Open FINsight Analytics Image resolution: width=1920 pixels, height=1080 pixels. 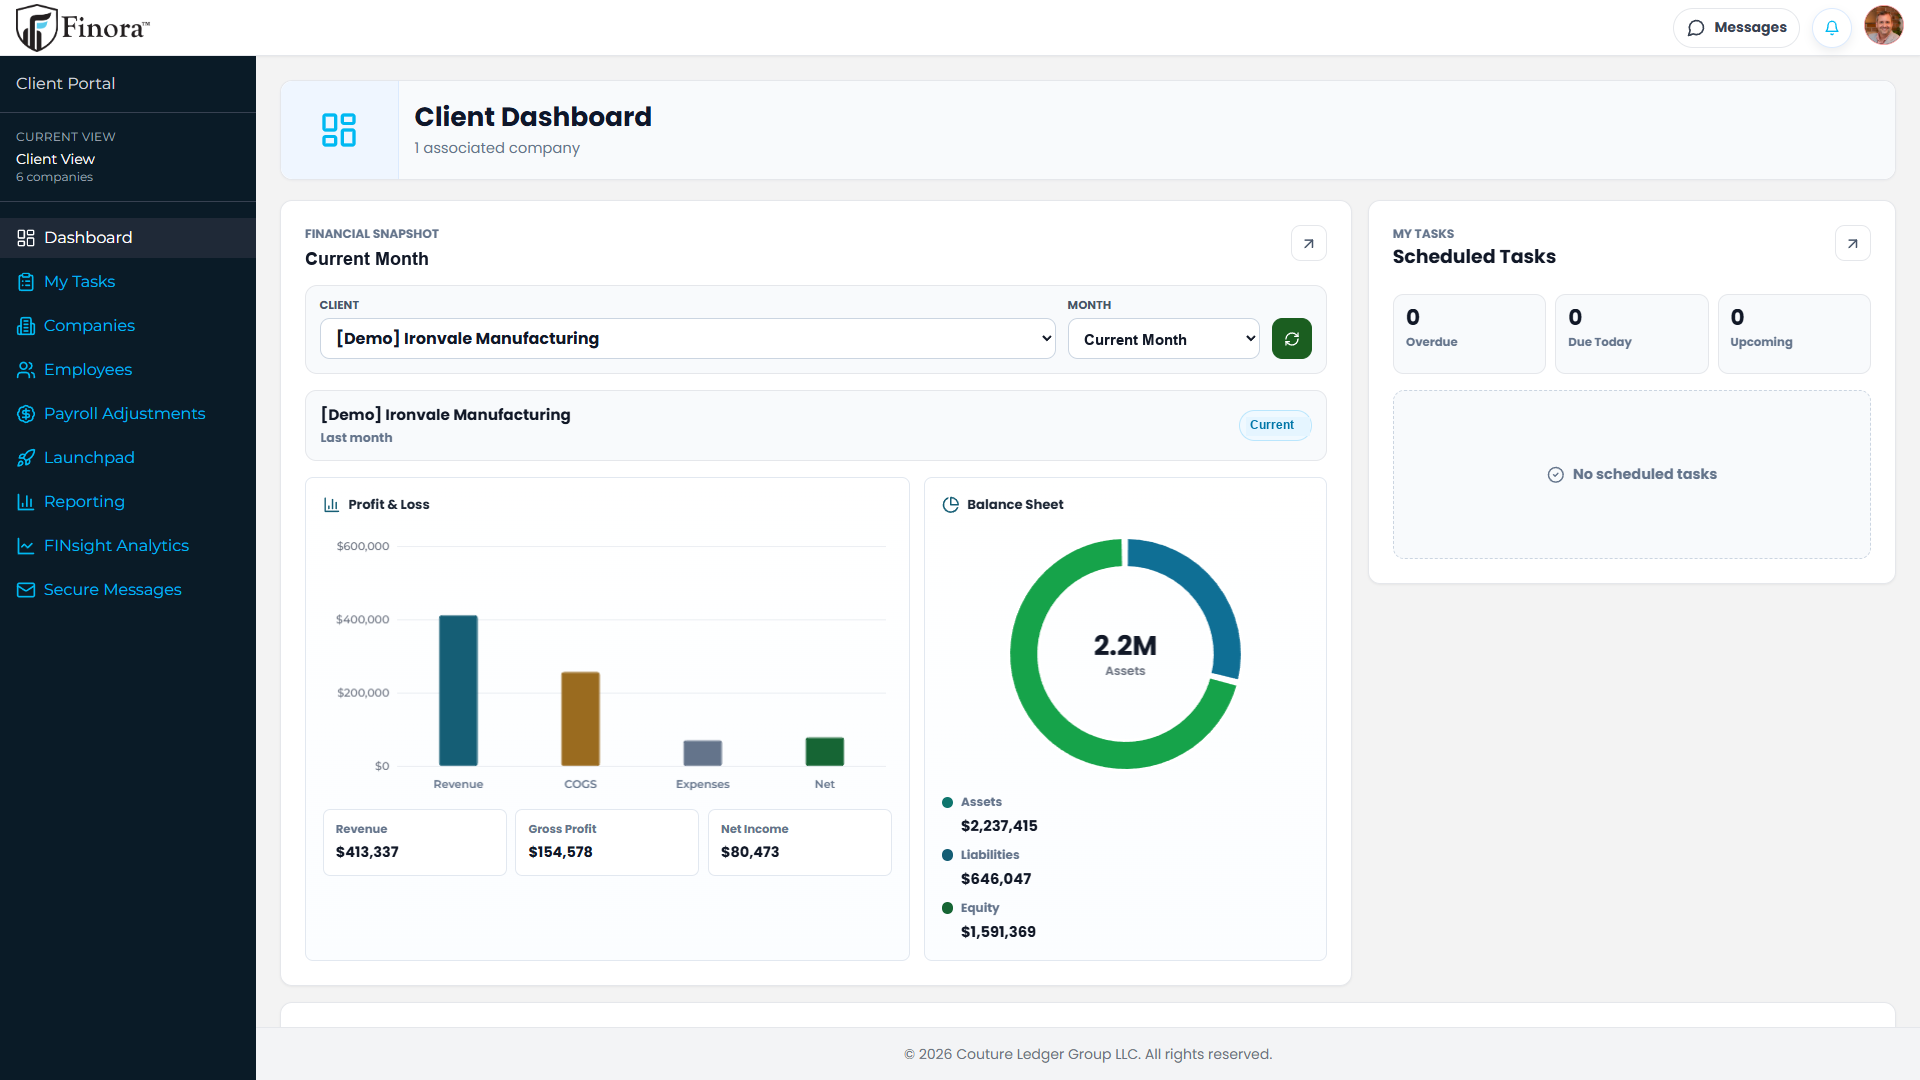(x=128, y=546)
